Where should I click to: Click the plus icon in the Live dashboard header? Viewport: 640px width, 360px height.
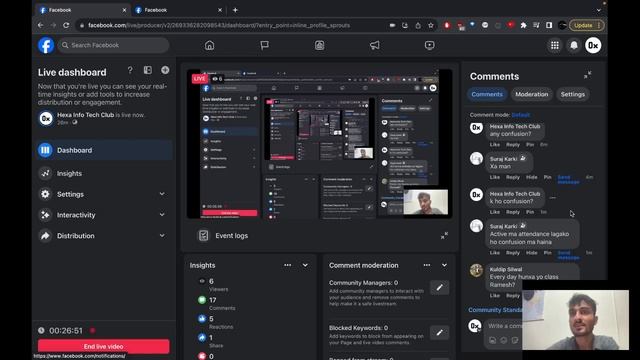[x=165, y=70]
